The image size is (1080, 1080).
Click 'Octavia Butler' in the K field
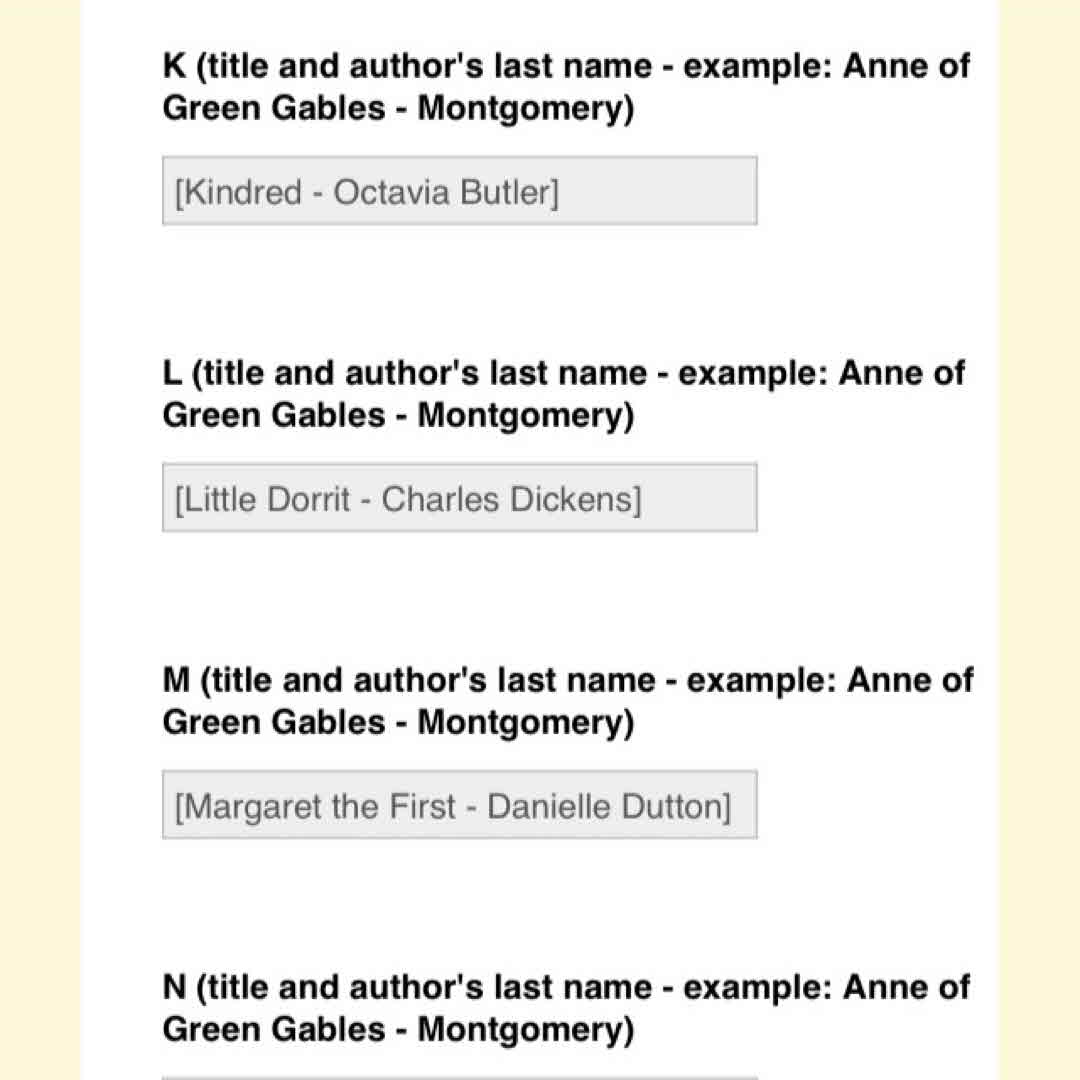443,192
